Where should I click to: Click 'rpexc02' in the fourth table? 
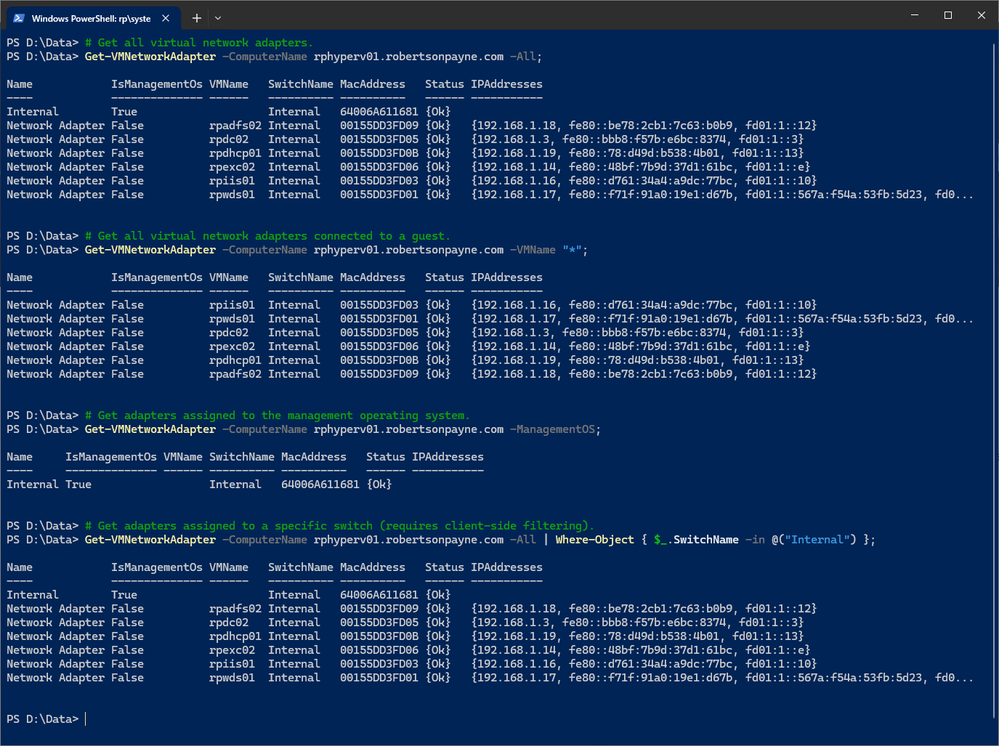(x=232, y=650)
